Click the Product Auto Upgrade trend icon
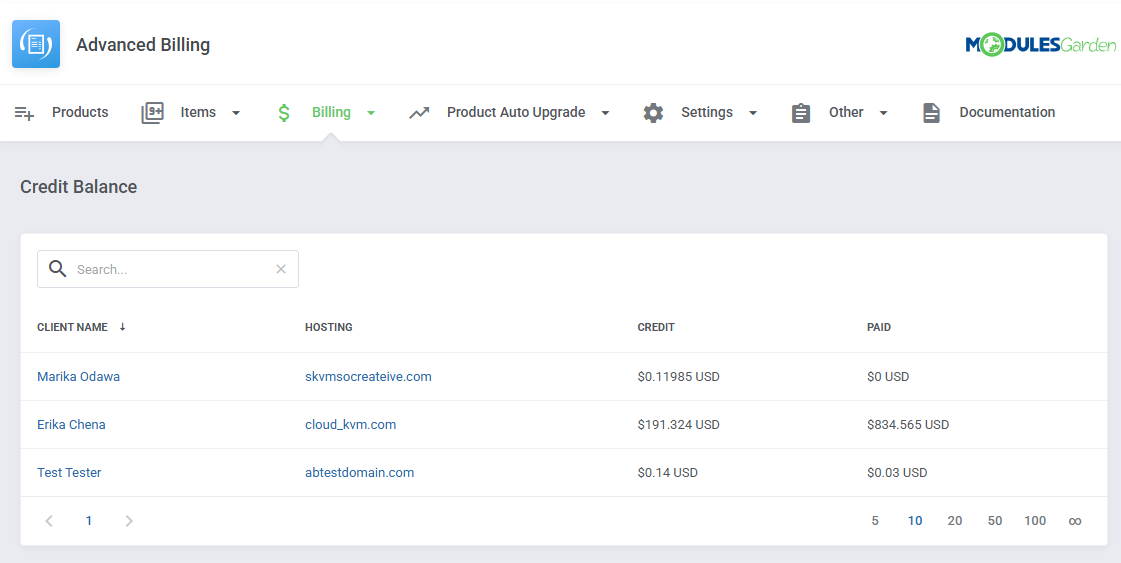1121x563 pixels. click(x=419, y=113)
